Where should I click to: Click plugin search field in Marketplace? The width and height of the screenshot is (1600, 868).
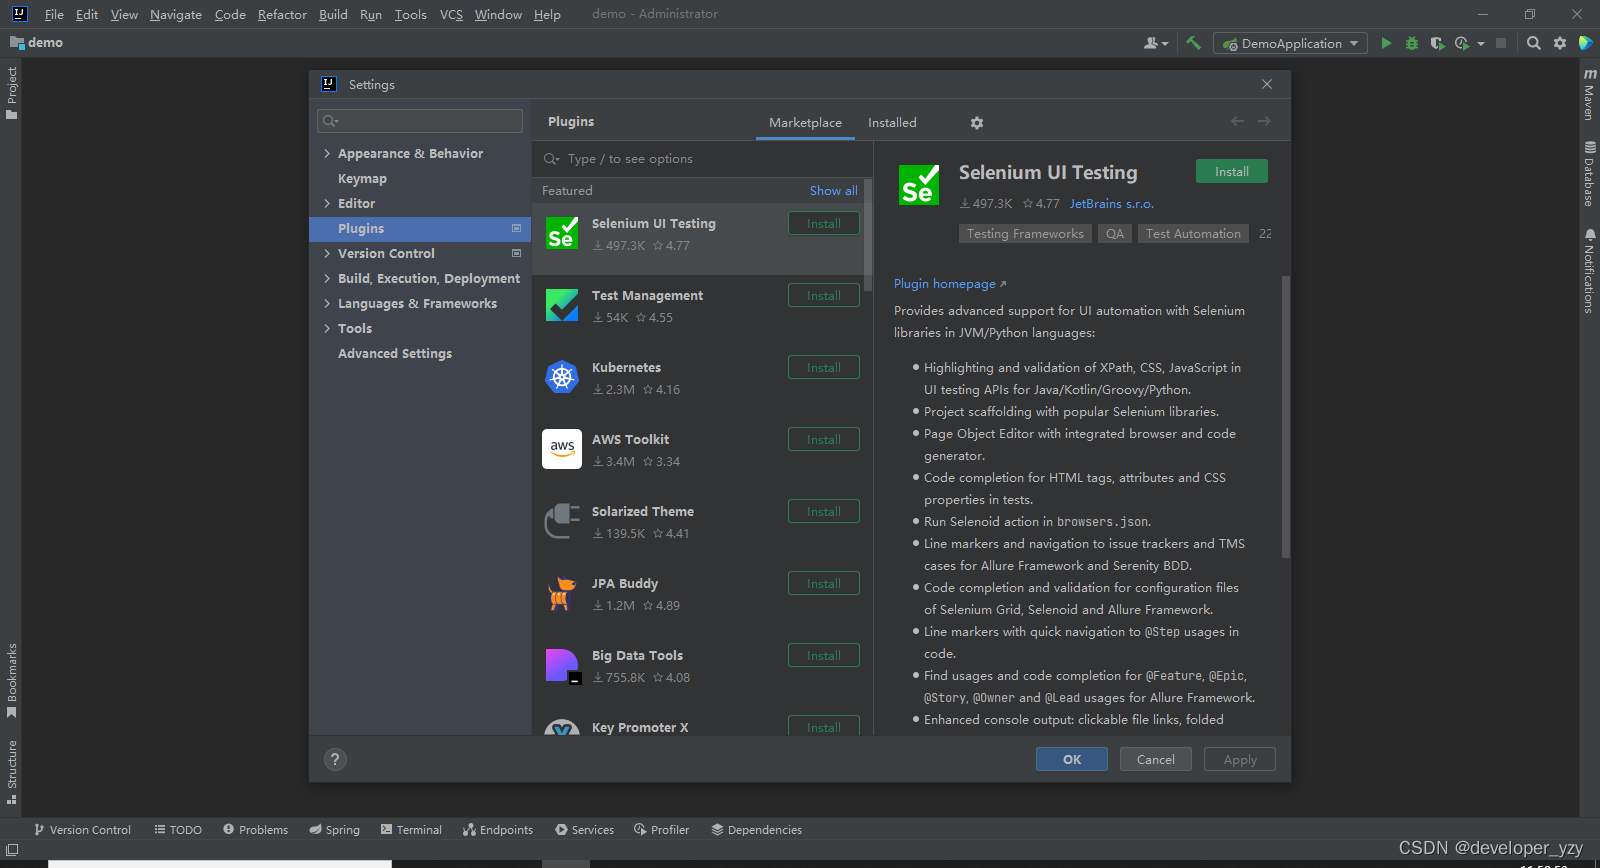tap(703, 159)
